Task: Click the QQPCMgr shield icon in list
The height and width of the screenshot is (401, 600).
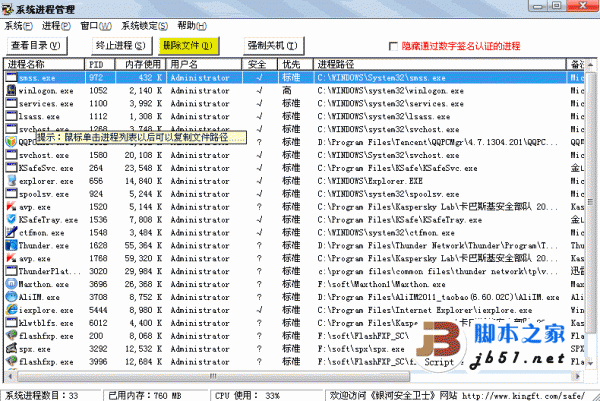Action: coord(11,142)
